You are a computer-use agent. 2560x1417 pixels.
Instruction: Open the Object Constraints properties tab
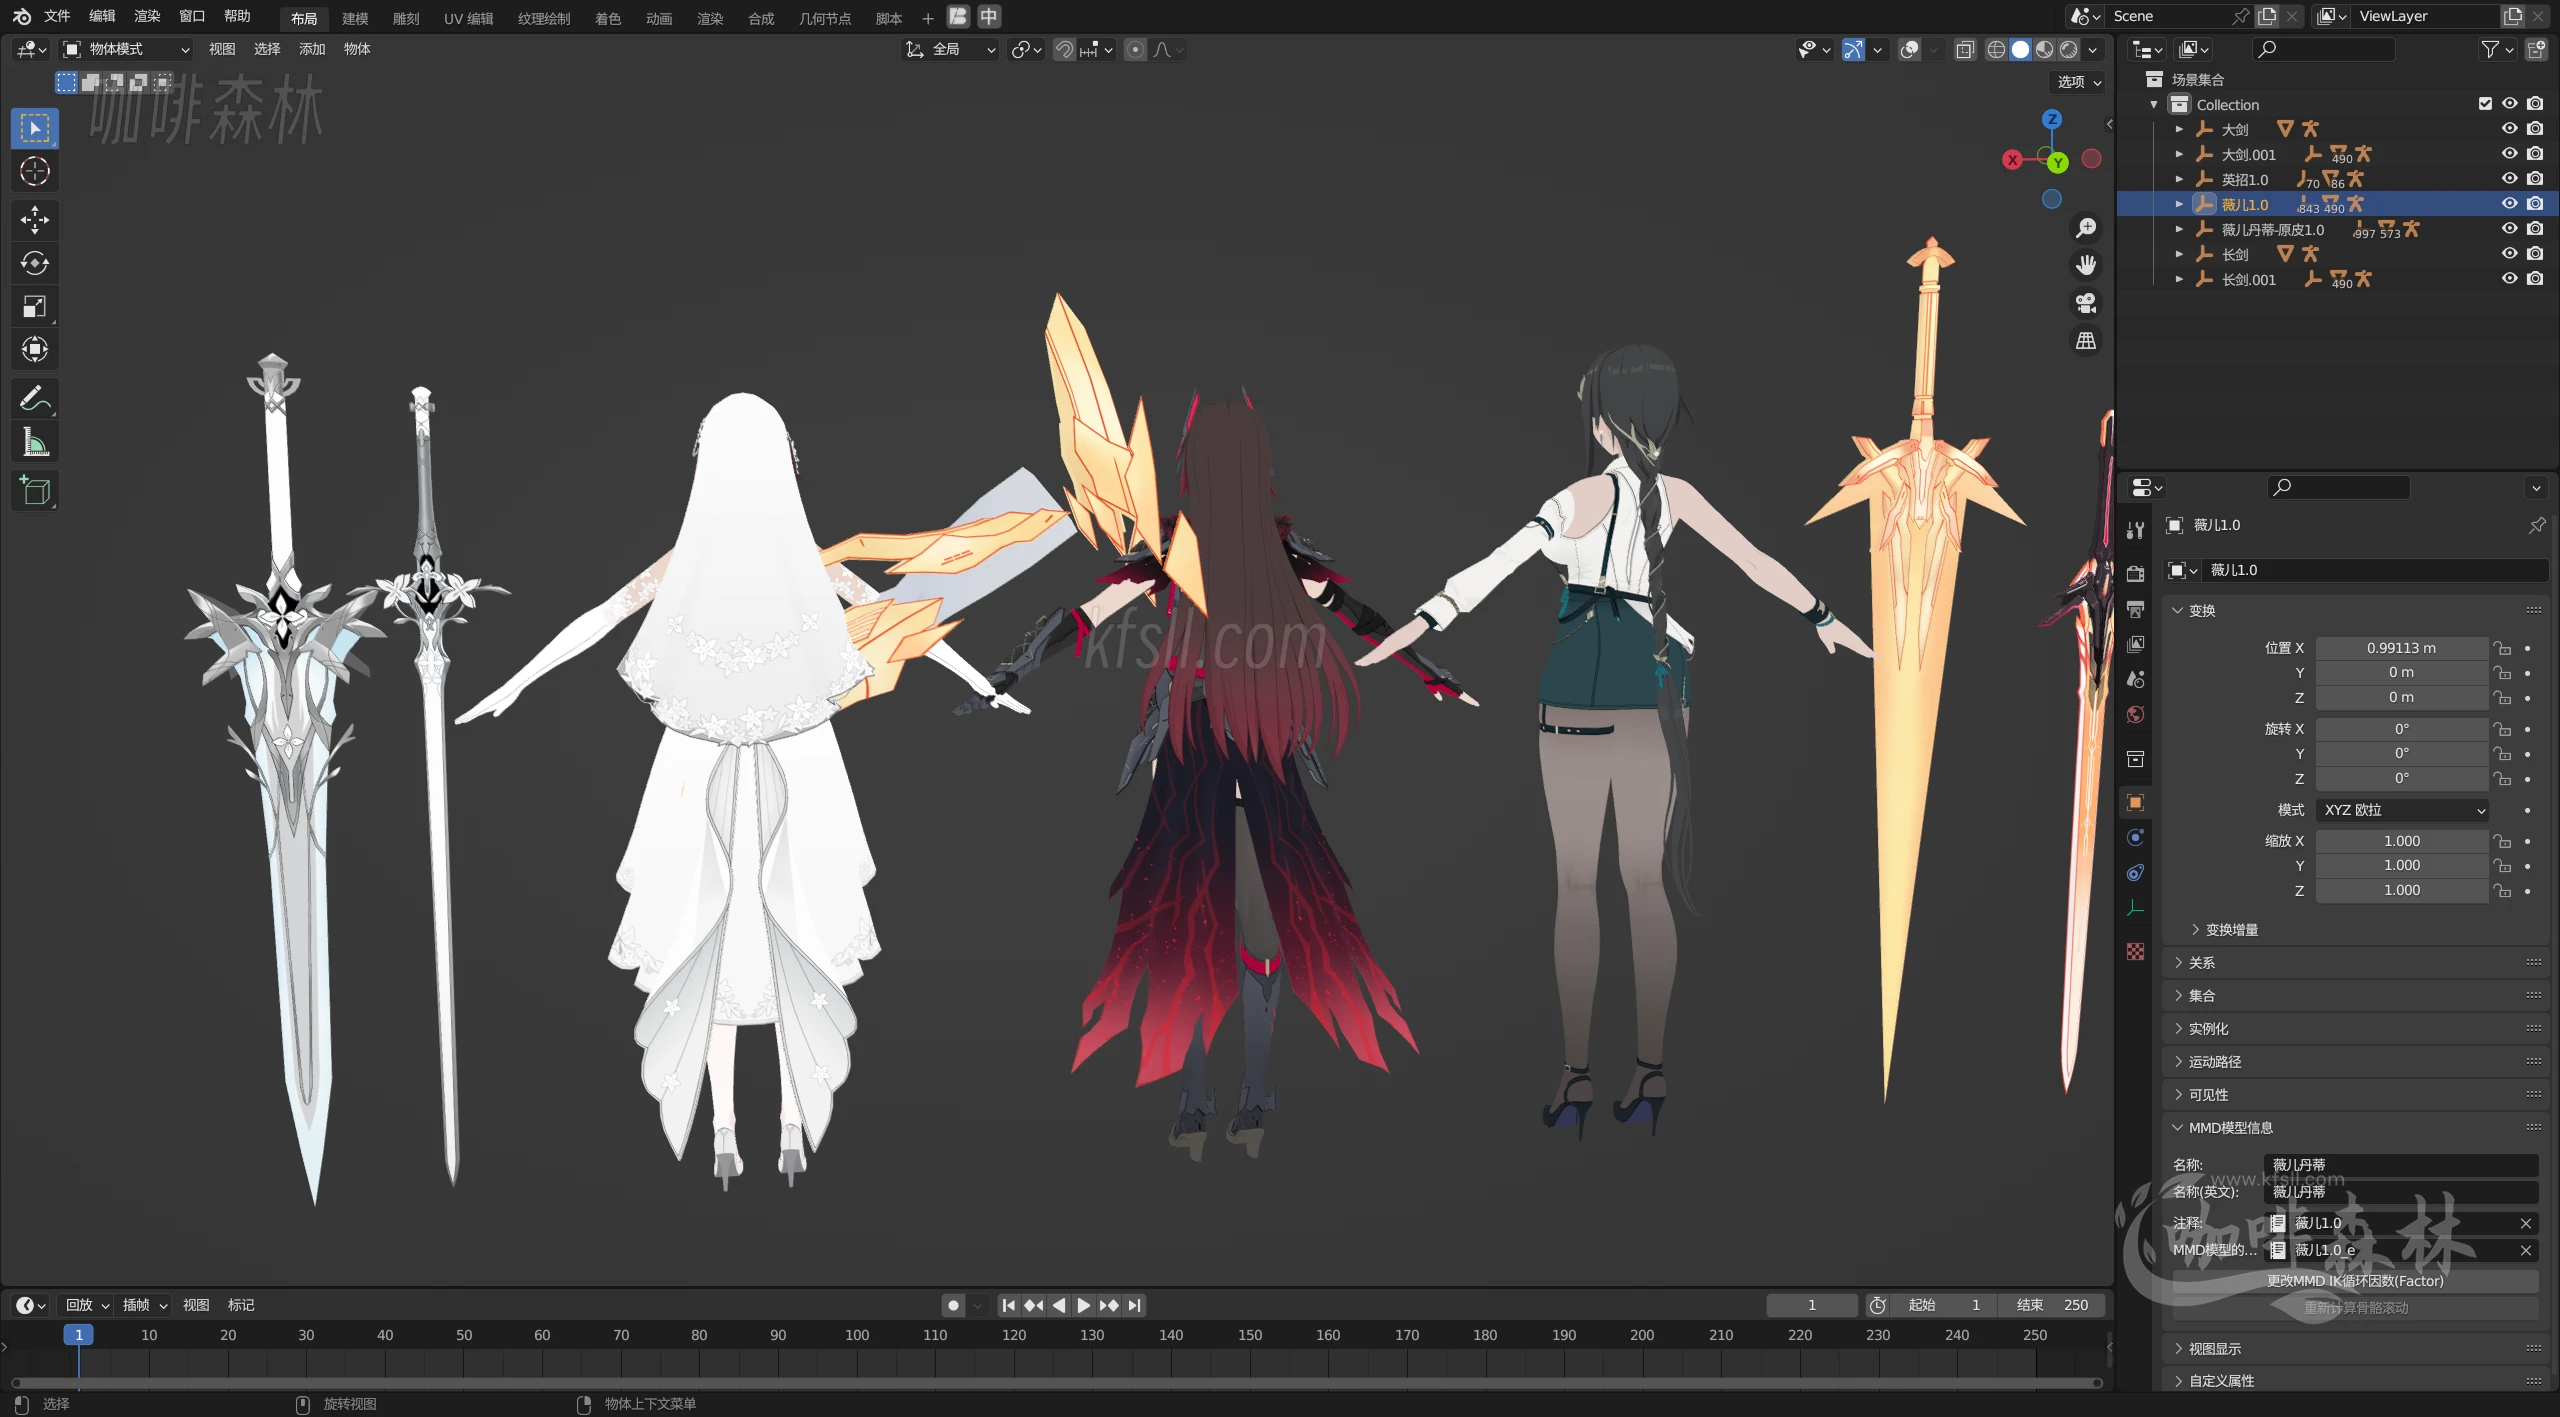point(2135,872)
